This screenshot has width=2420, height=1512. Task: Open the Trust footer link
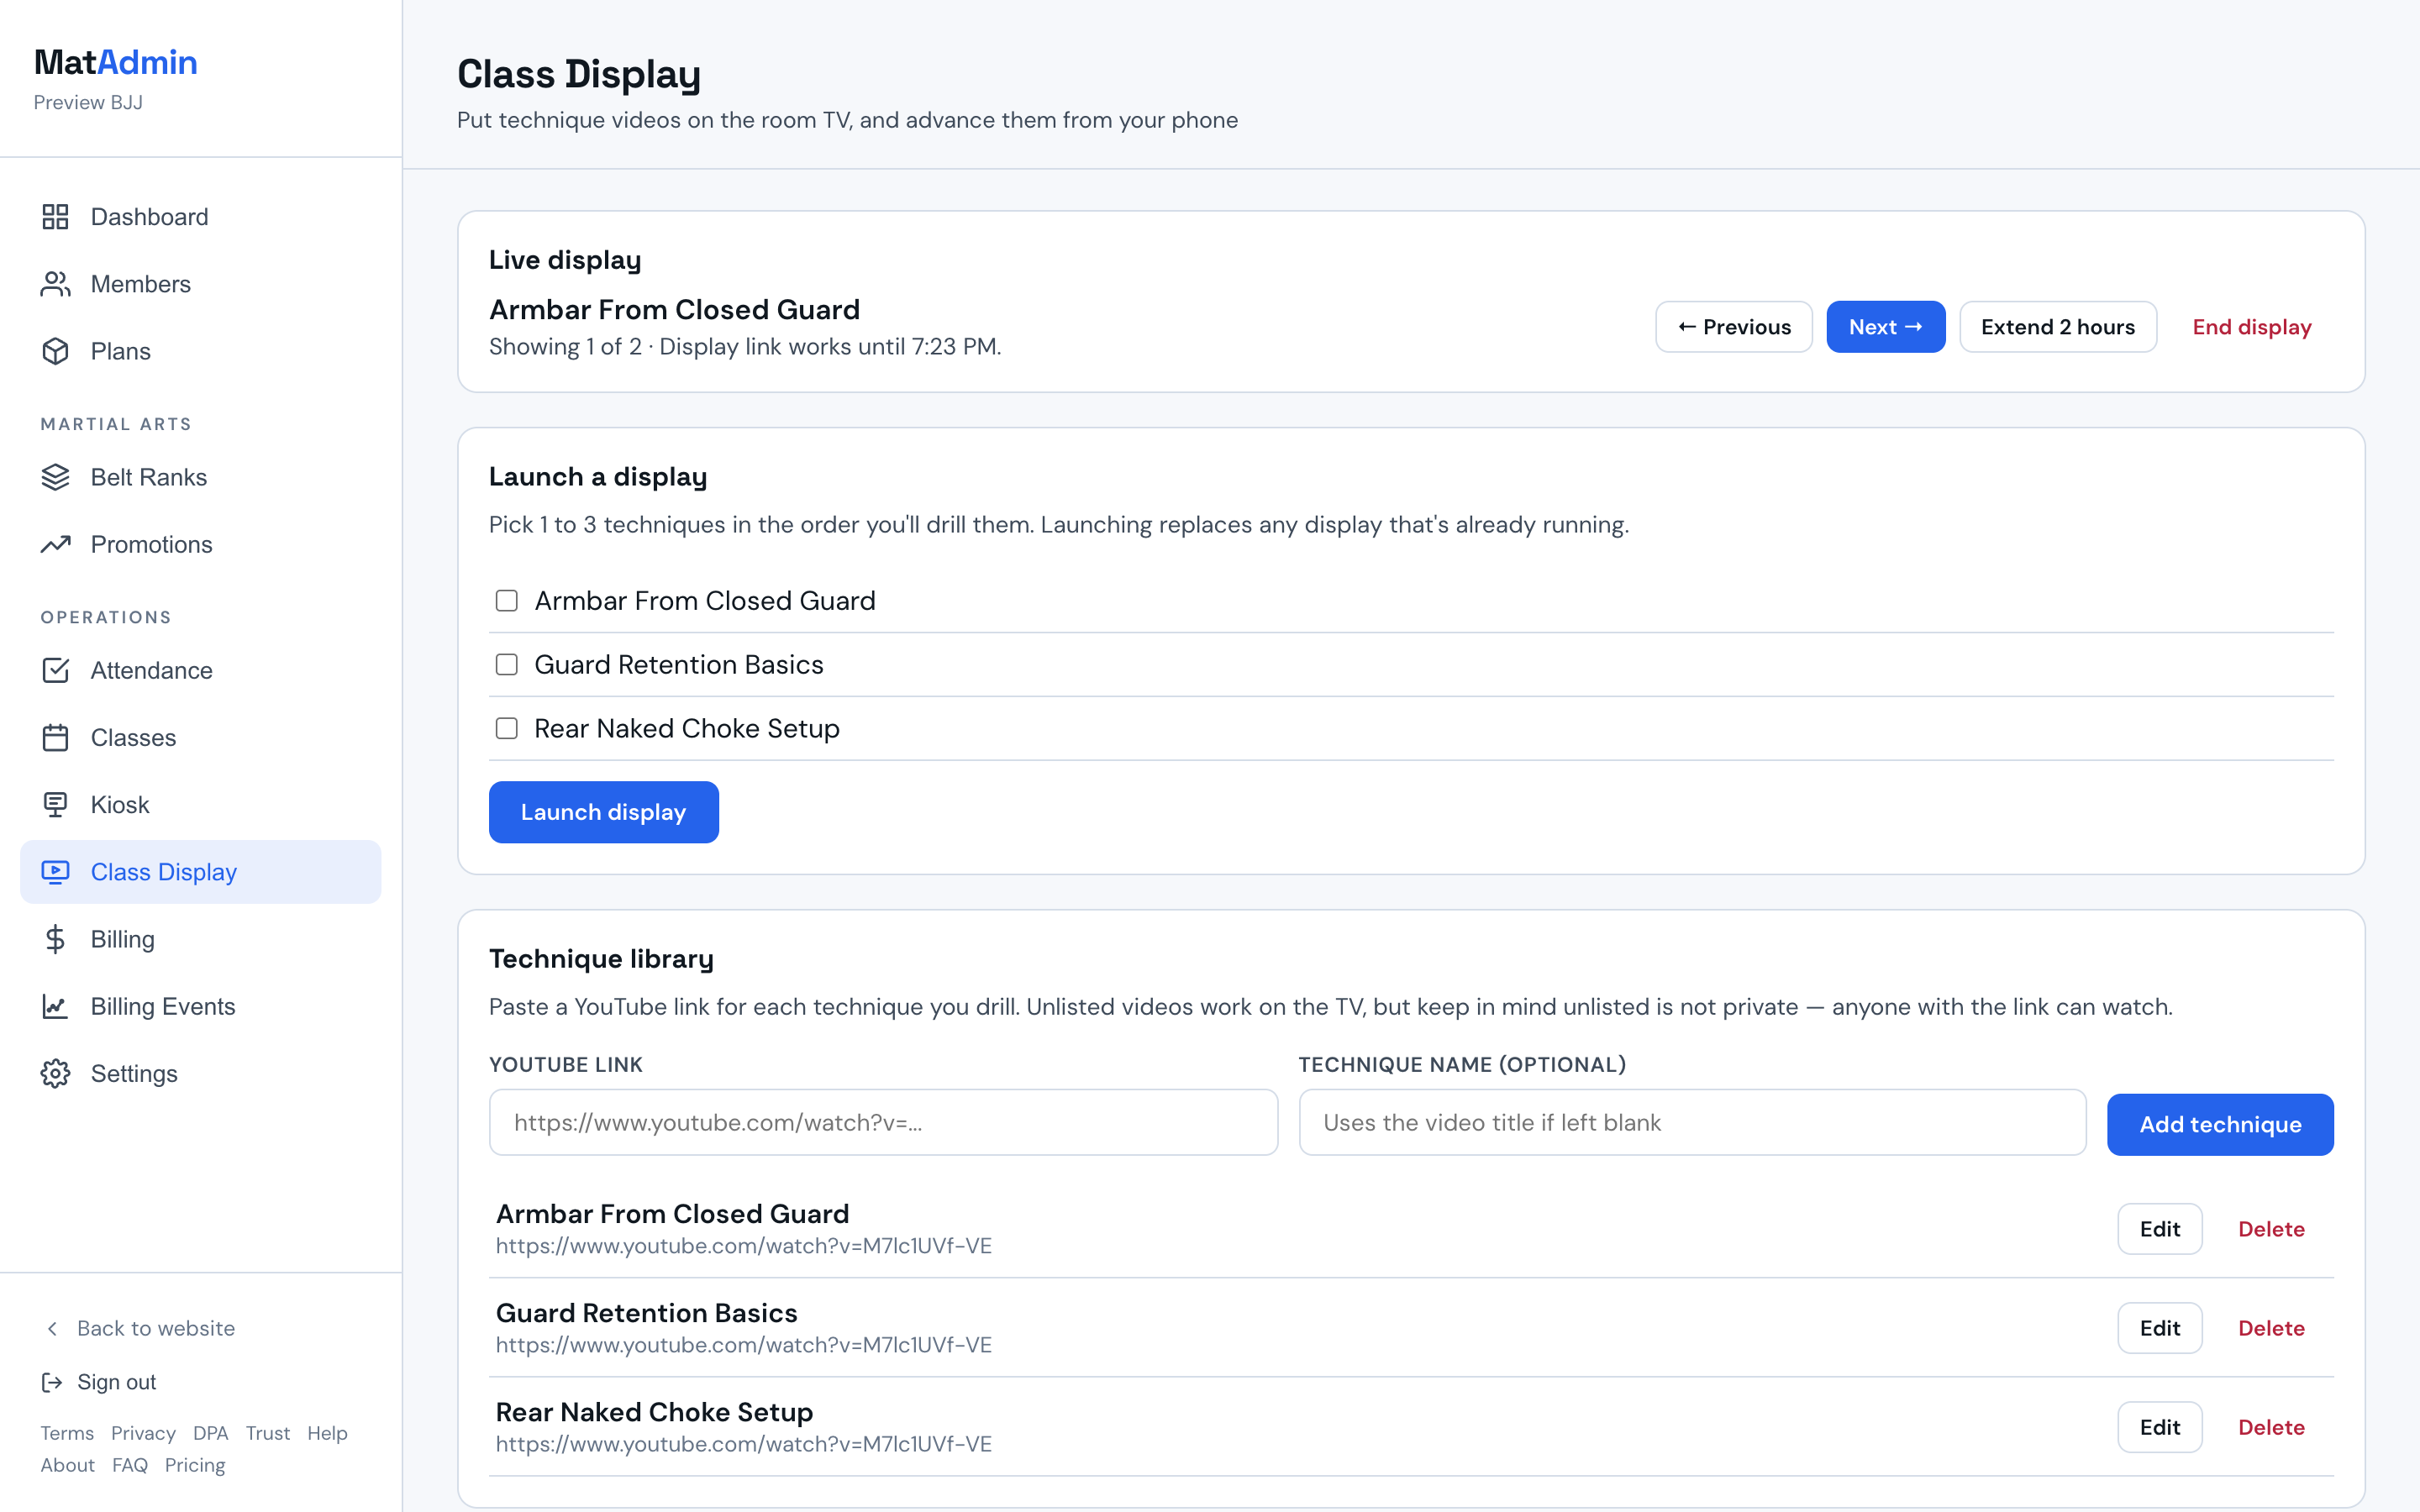pyautogui.click(x=268, y=1433)
